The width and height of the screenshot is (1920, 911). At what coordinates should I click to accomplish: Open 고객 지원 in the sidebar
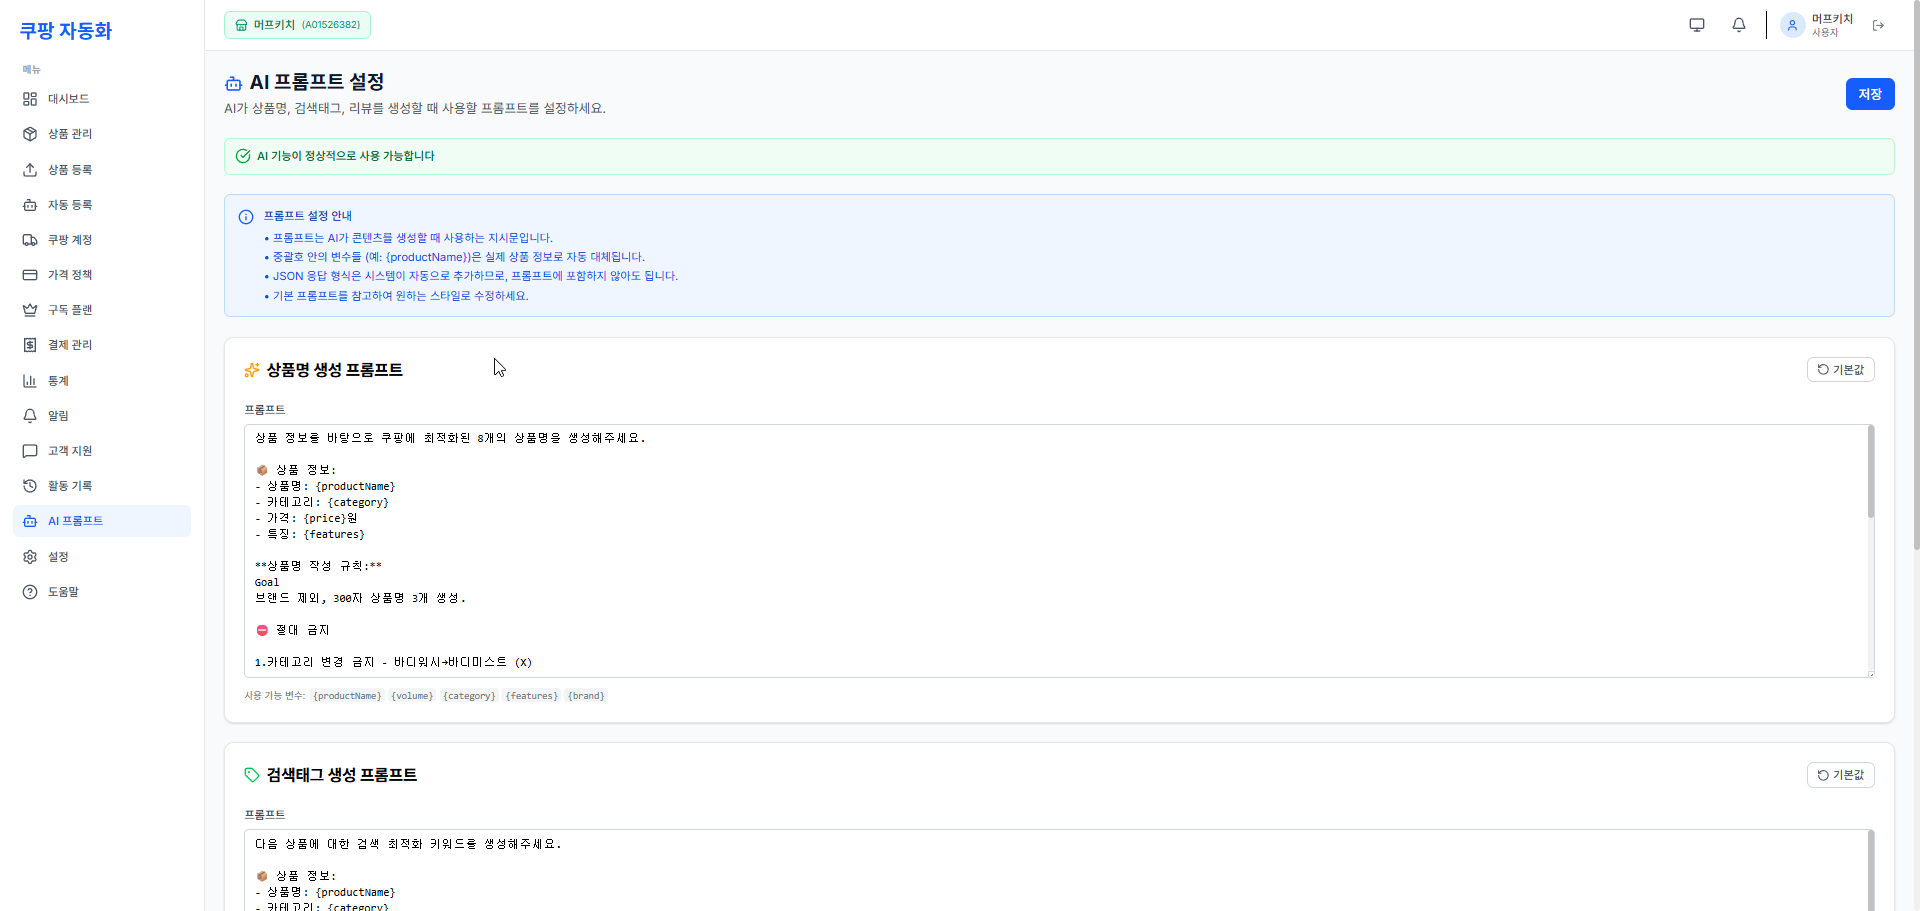(102, 451)
